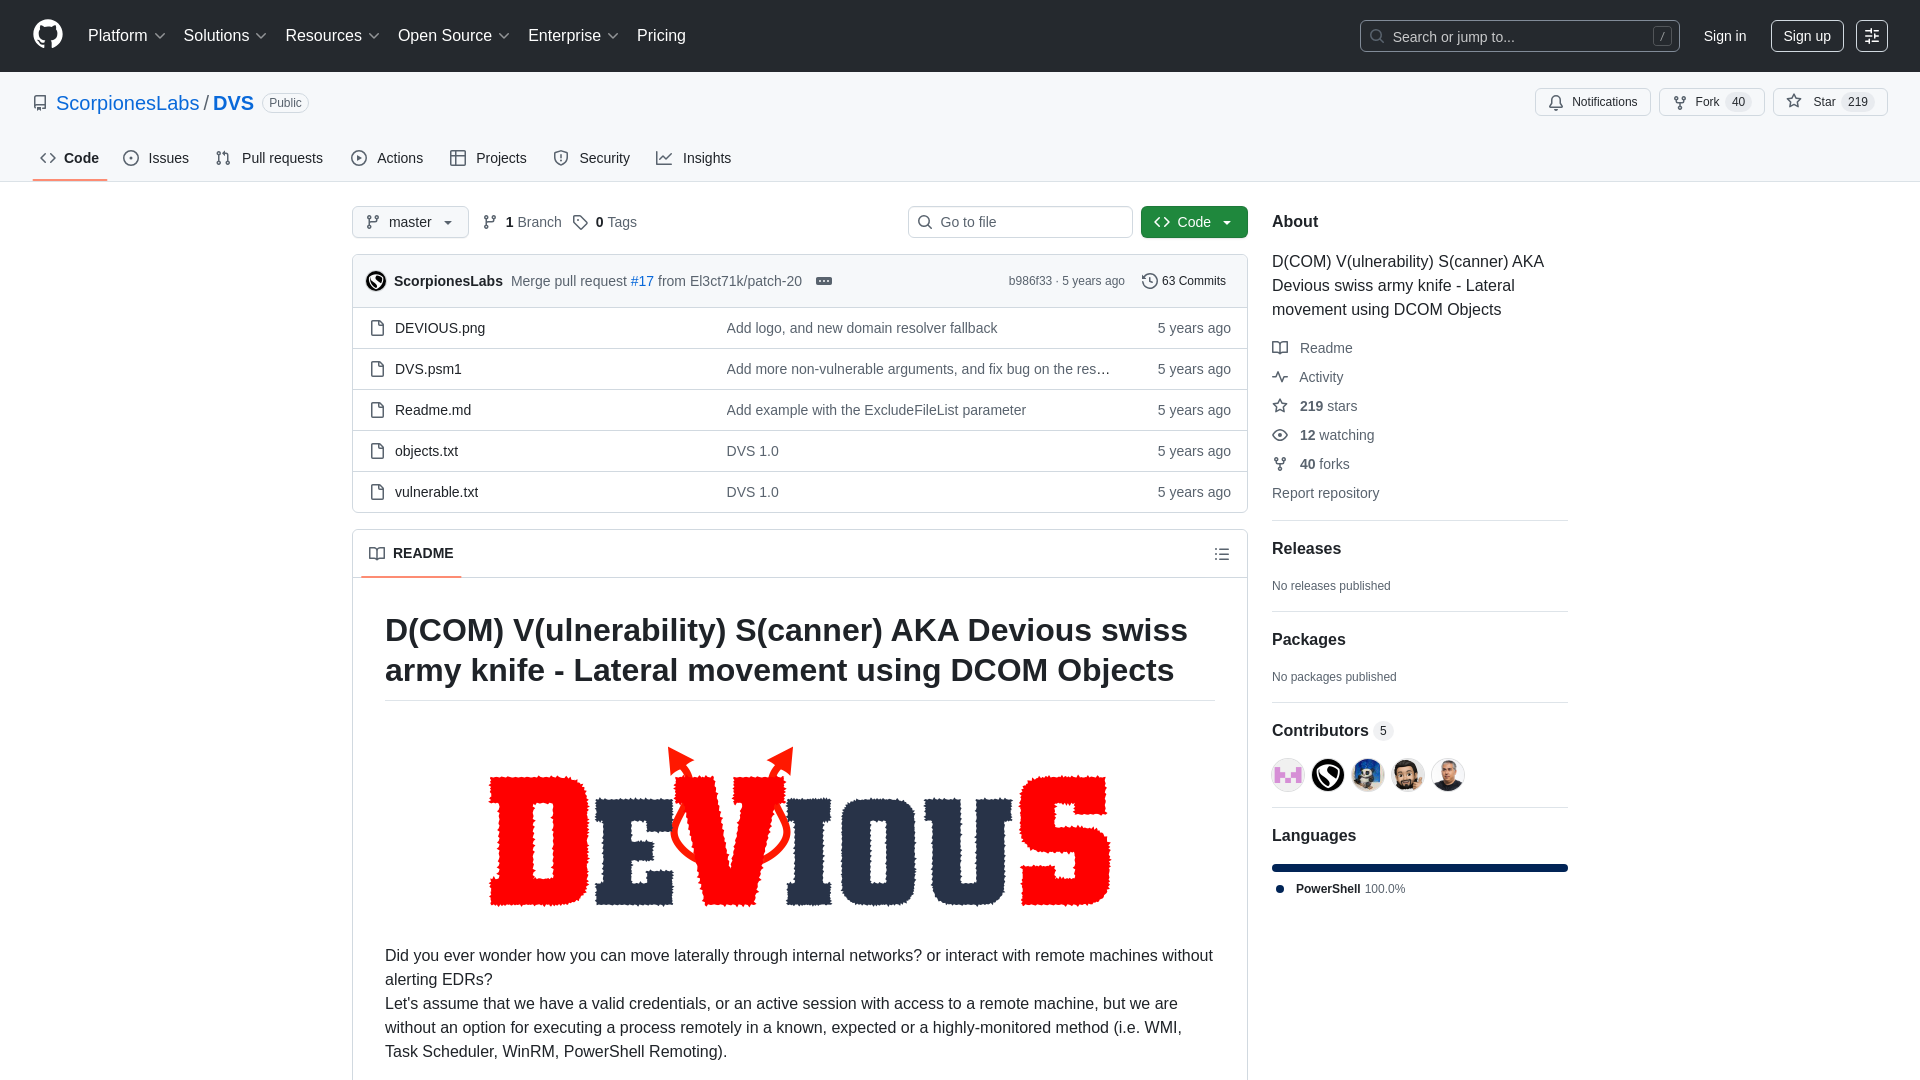Click inside the Go to file search box

[x=1020, y=222]
